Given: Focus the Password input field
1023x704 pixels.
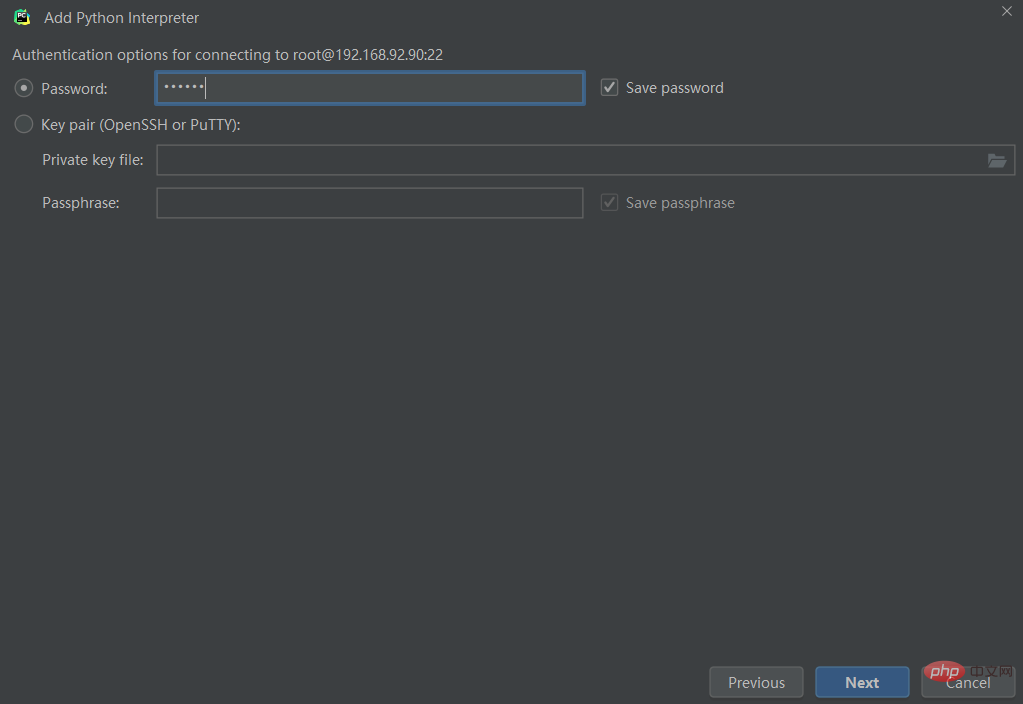Looking at the screenshot, I should pyautogui.click(x=370, y=88).
